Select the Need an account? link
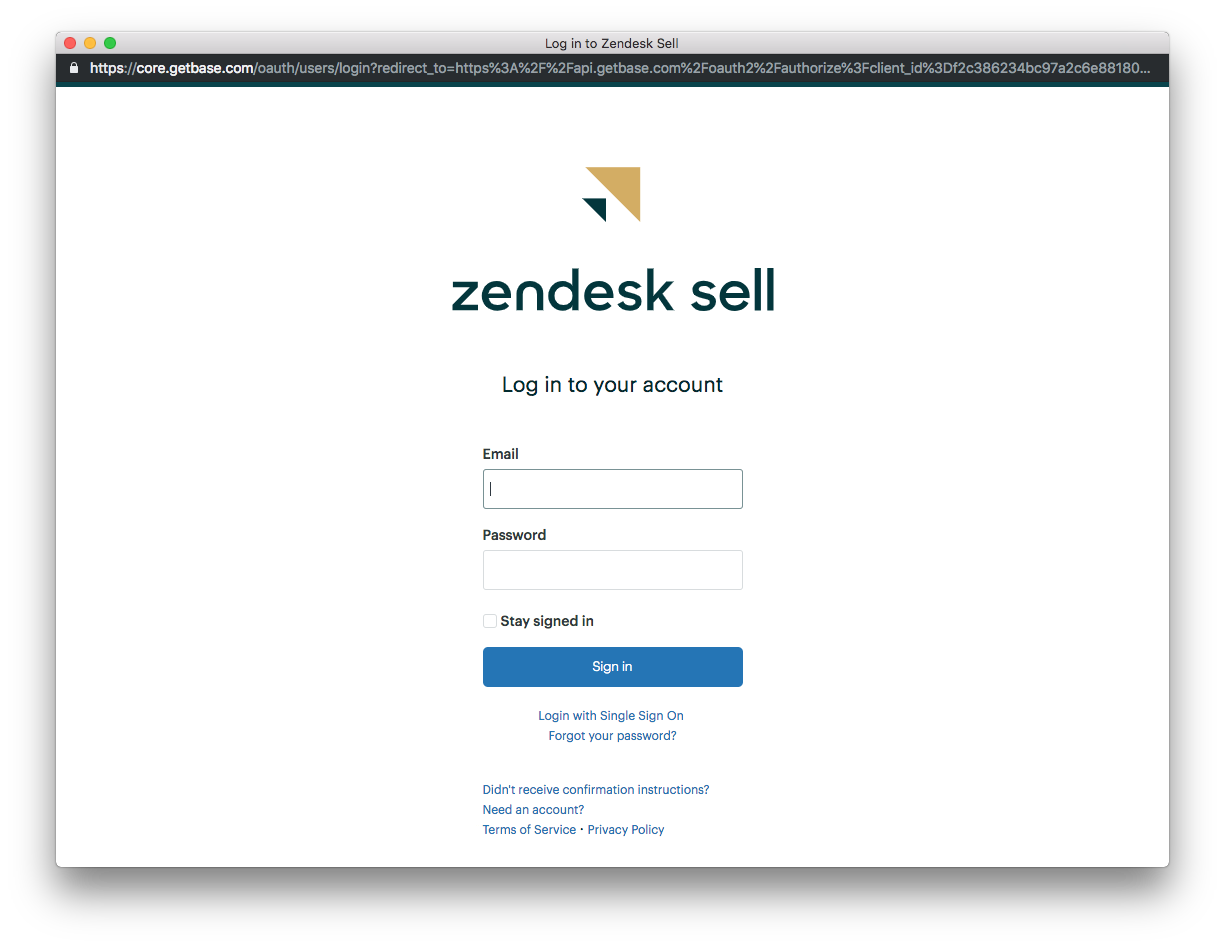The image size is (1225, 947). pos(533,810)
